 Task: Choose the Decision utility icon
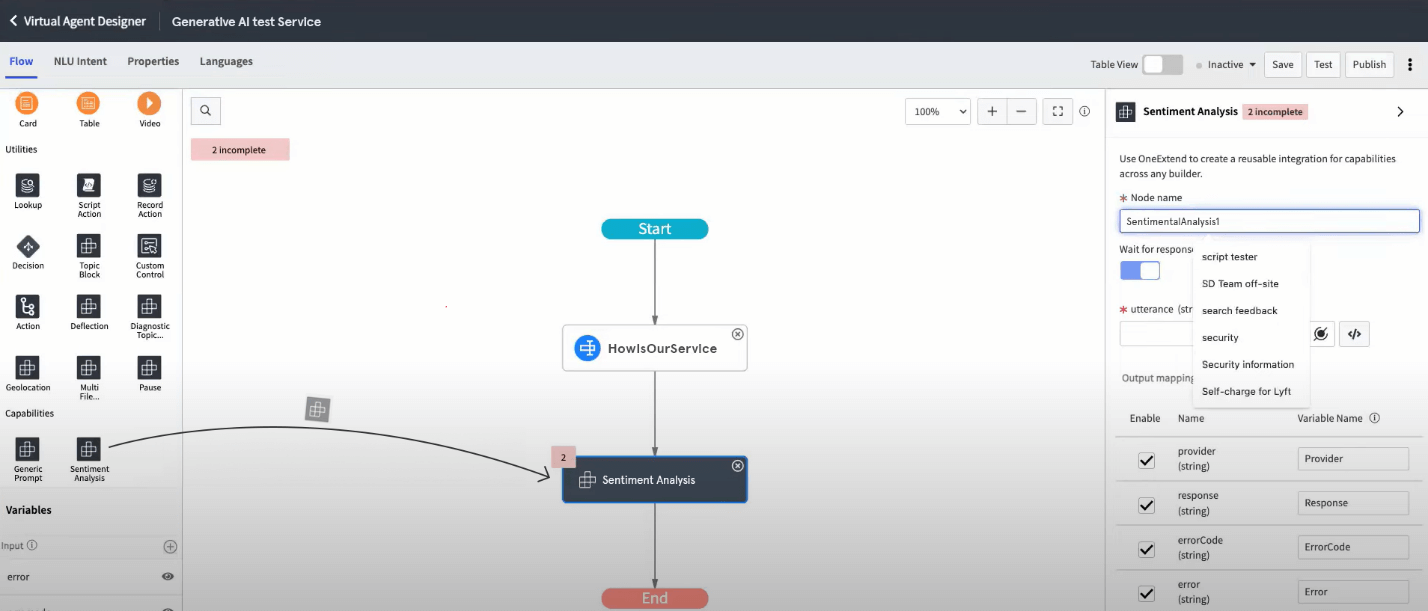(x=28, y=246)
